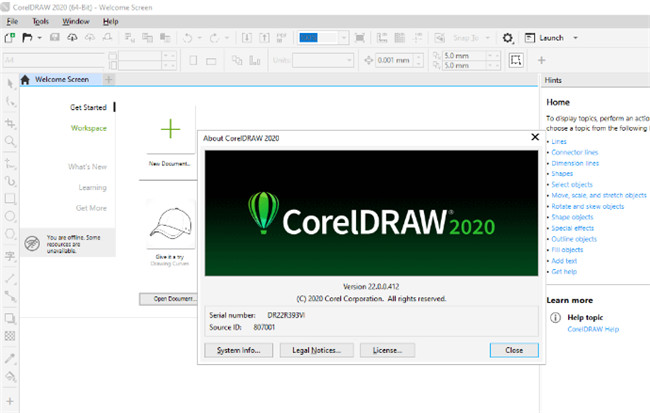Open the Lines hint link
The width and height of the screenshot is (650, 413).
click(559, 141)
